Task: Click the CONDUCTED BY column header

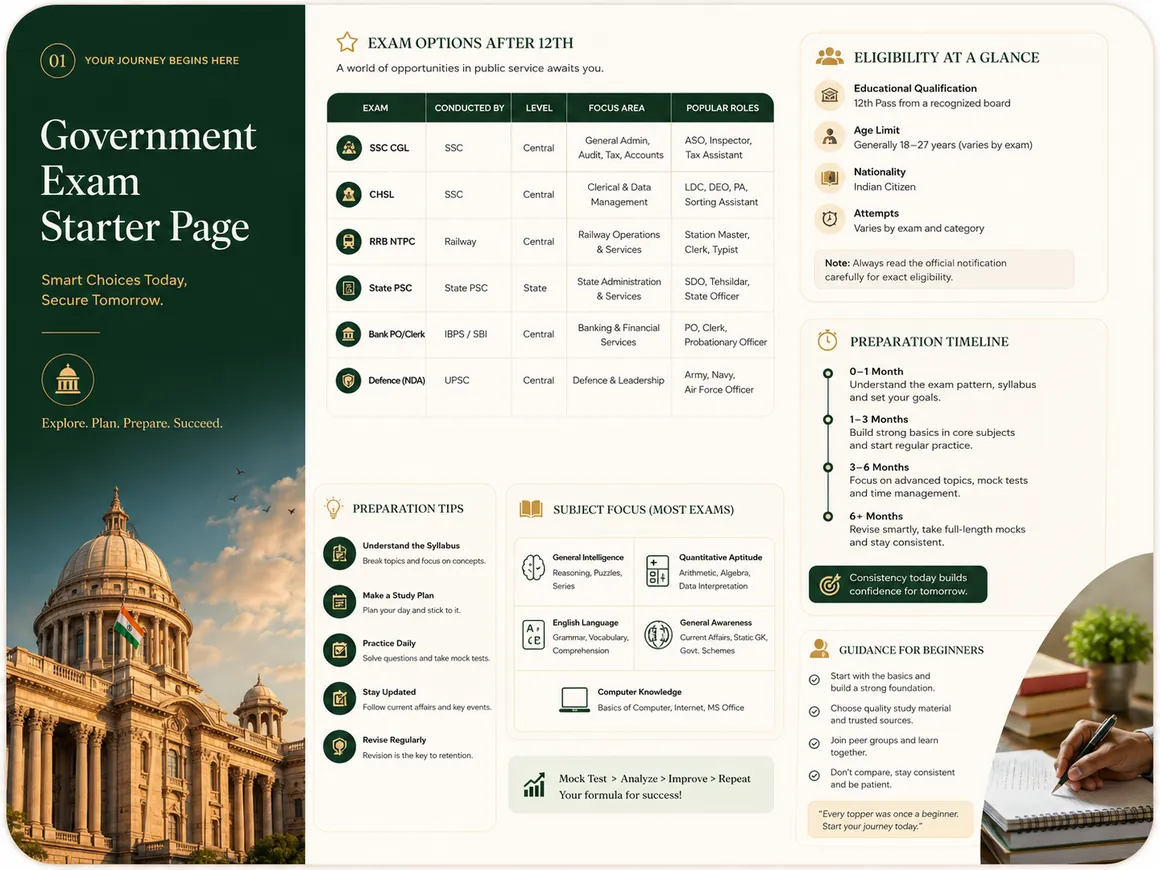Action: click(469, 108)
